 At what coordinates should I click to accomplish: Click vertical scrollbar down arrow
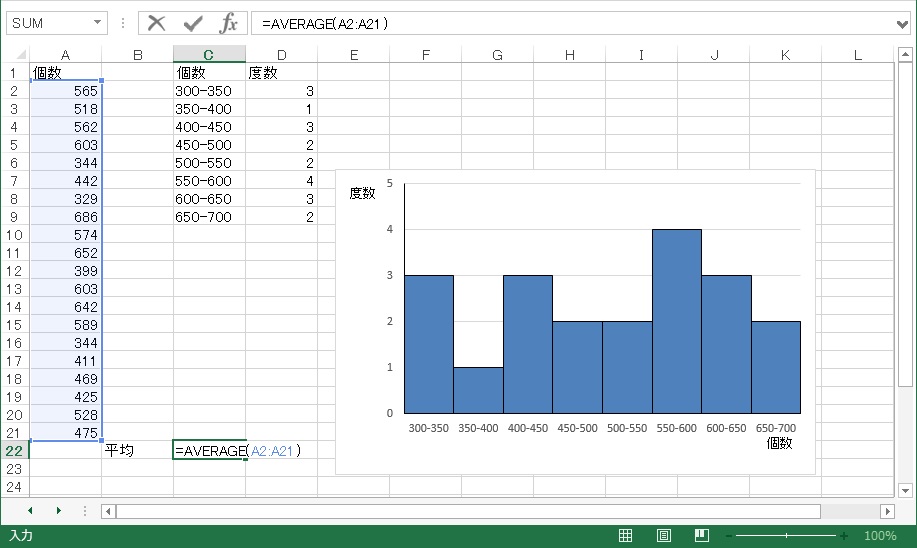(905, 491)
